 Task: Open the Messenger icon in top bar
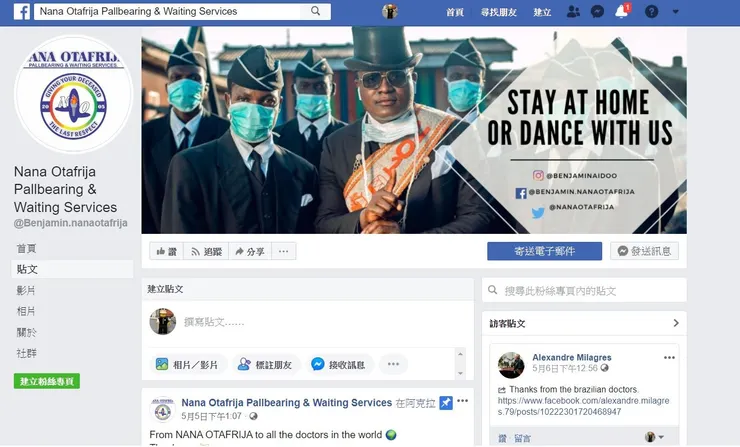pyautogui.click(x=597, y=11)
